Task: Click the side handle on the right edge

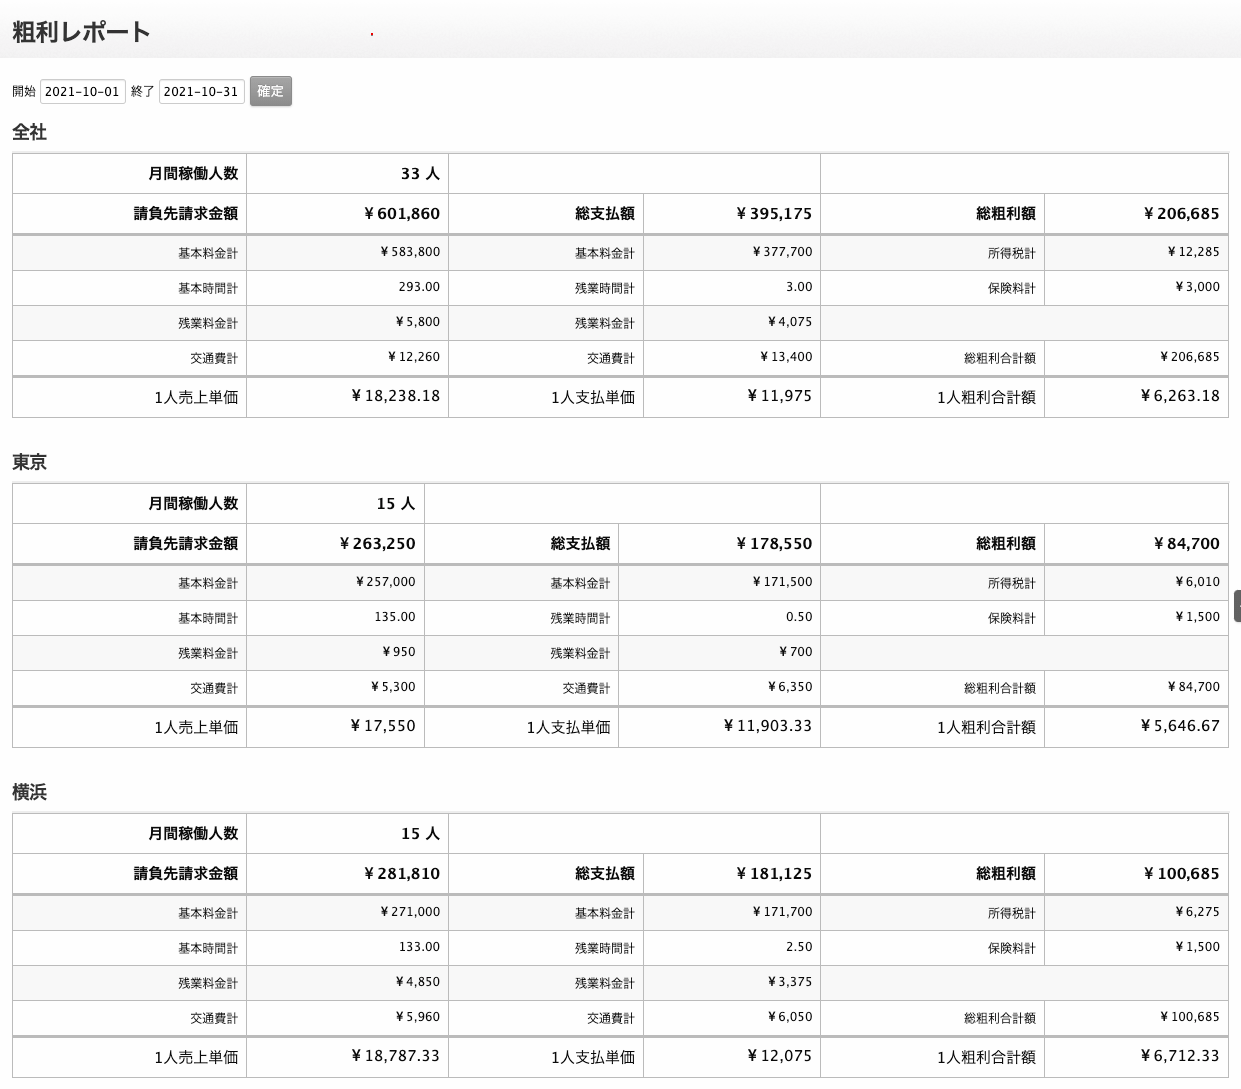Action: [x=1237, y=606]
